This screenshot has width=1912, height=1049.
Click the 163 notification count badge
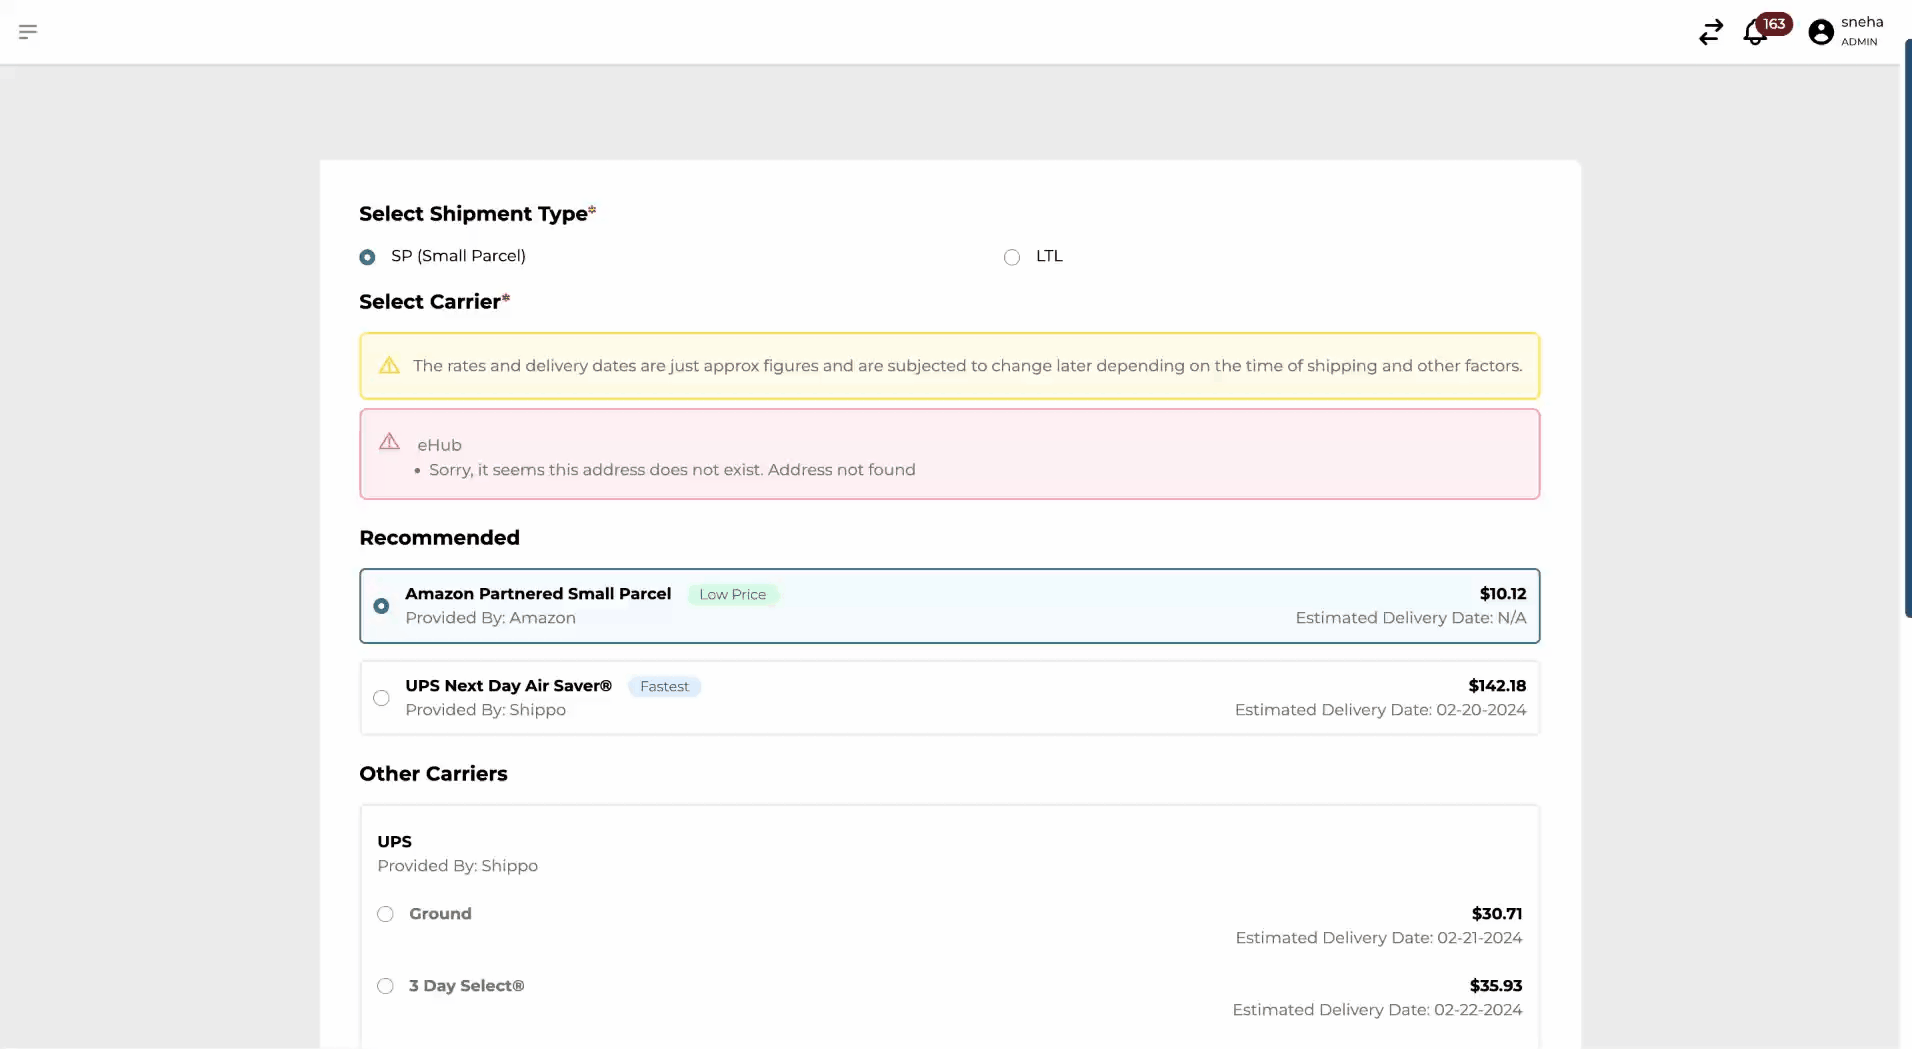click(1774, 24)
